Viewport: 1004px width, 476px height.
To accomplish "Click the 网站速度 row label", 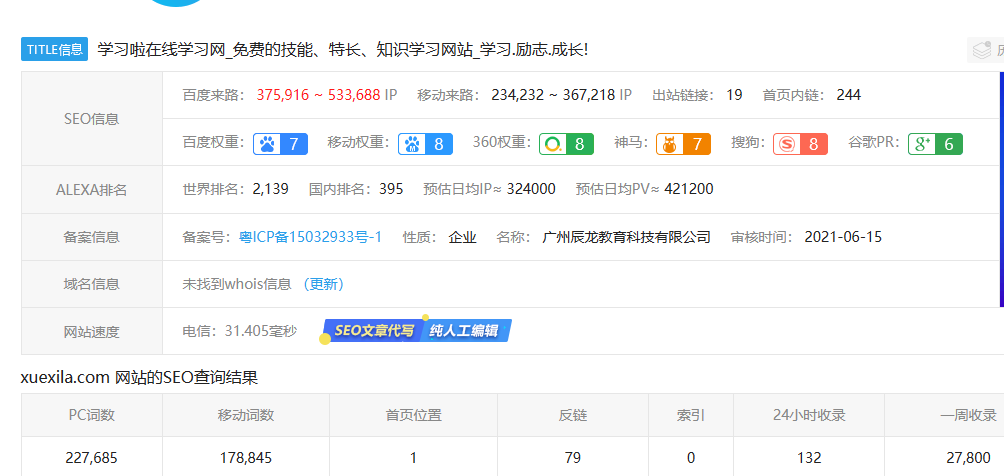I will point(92,332).
